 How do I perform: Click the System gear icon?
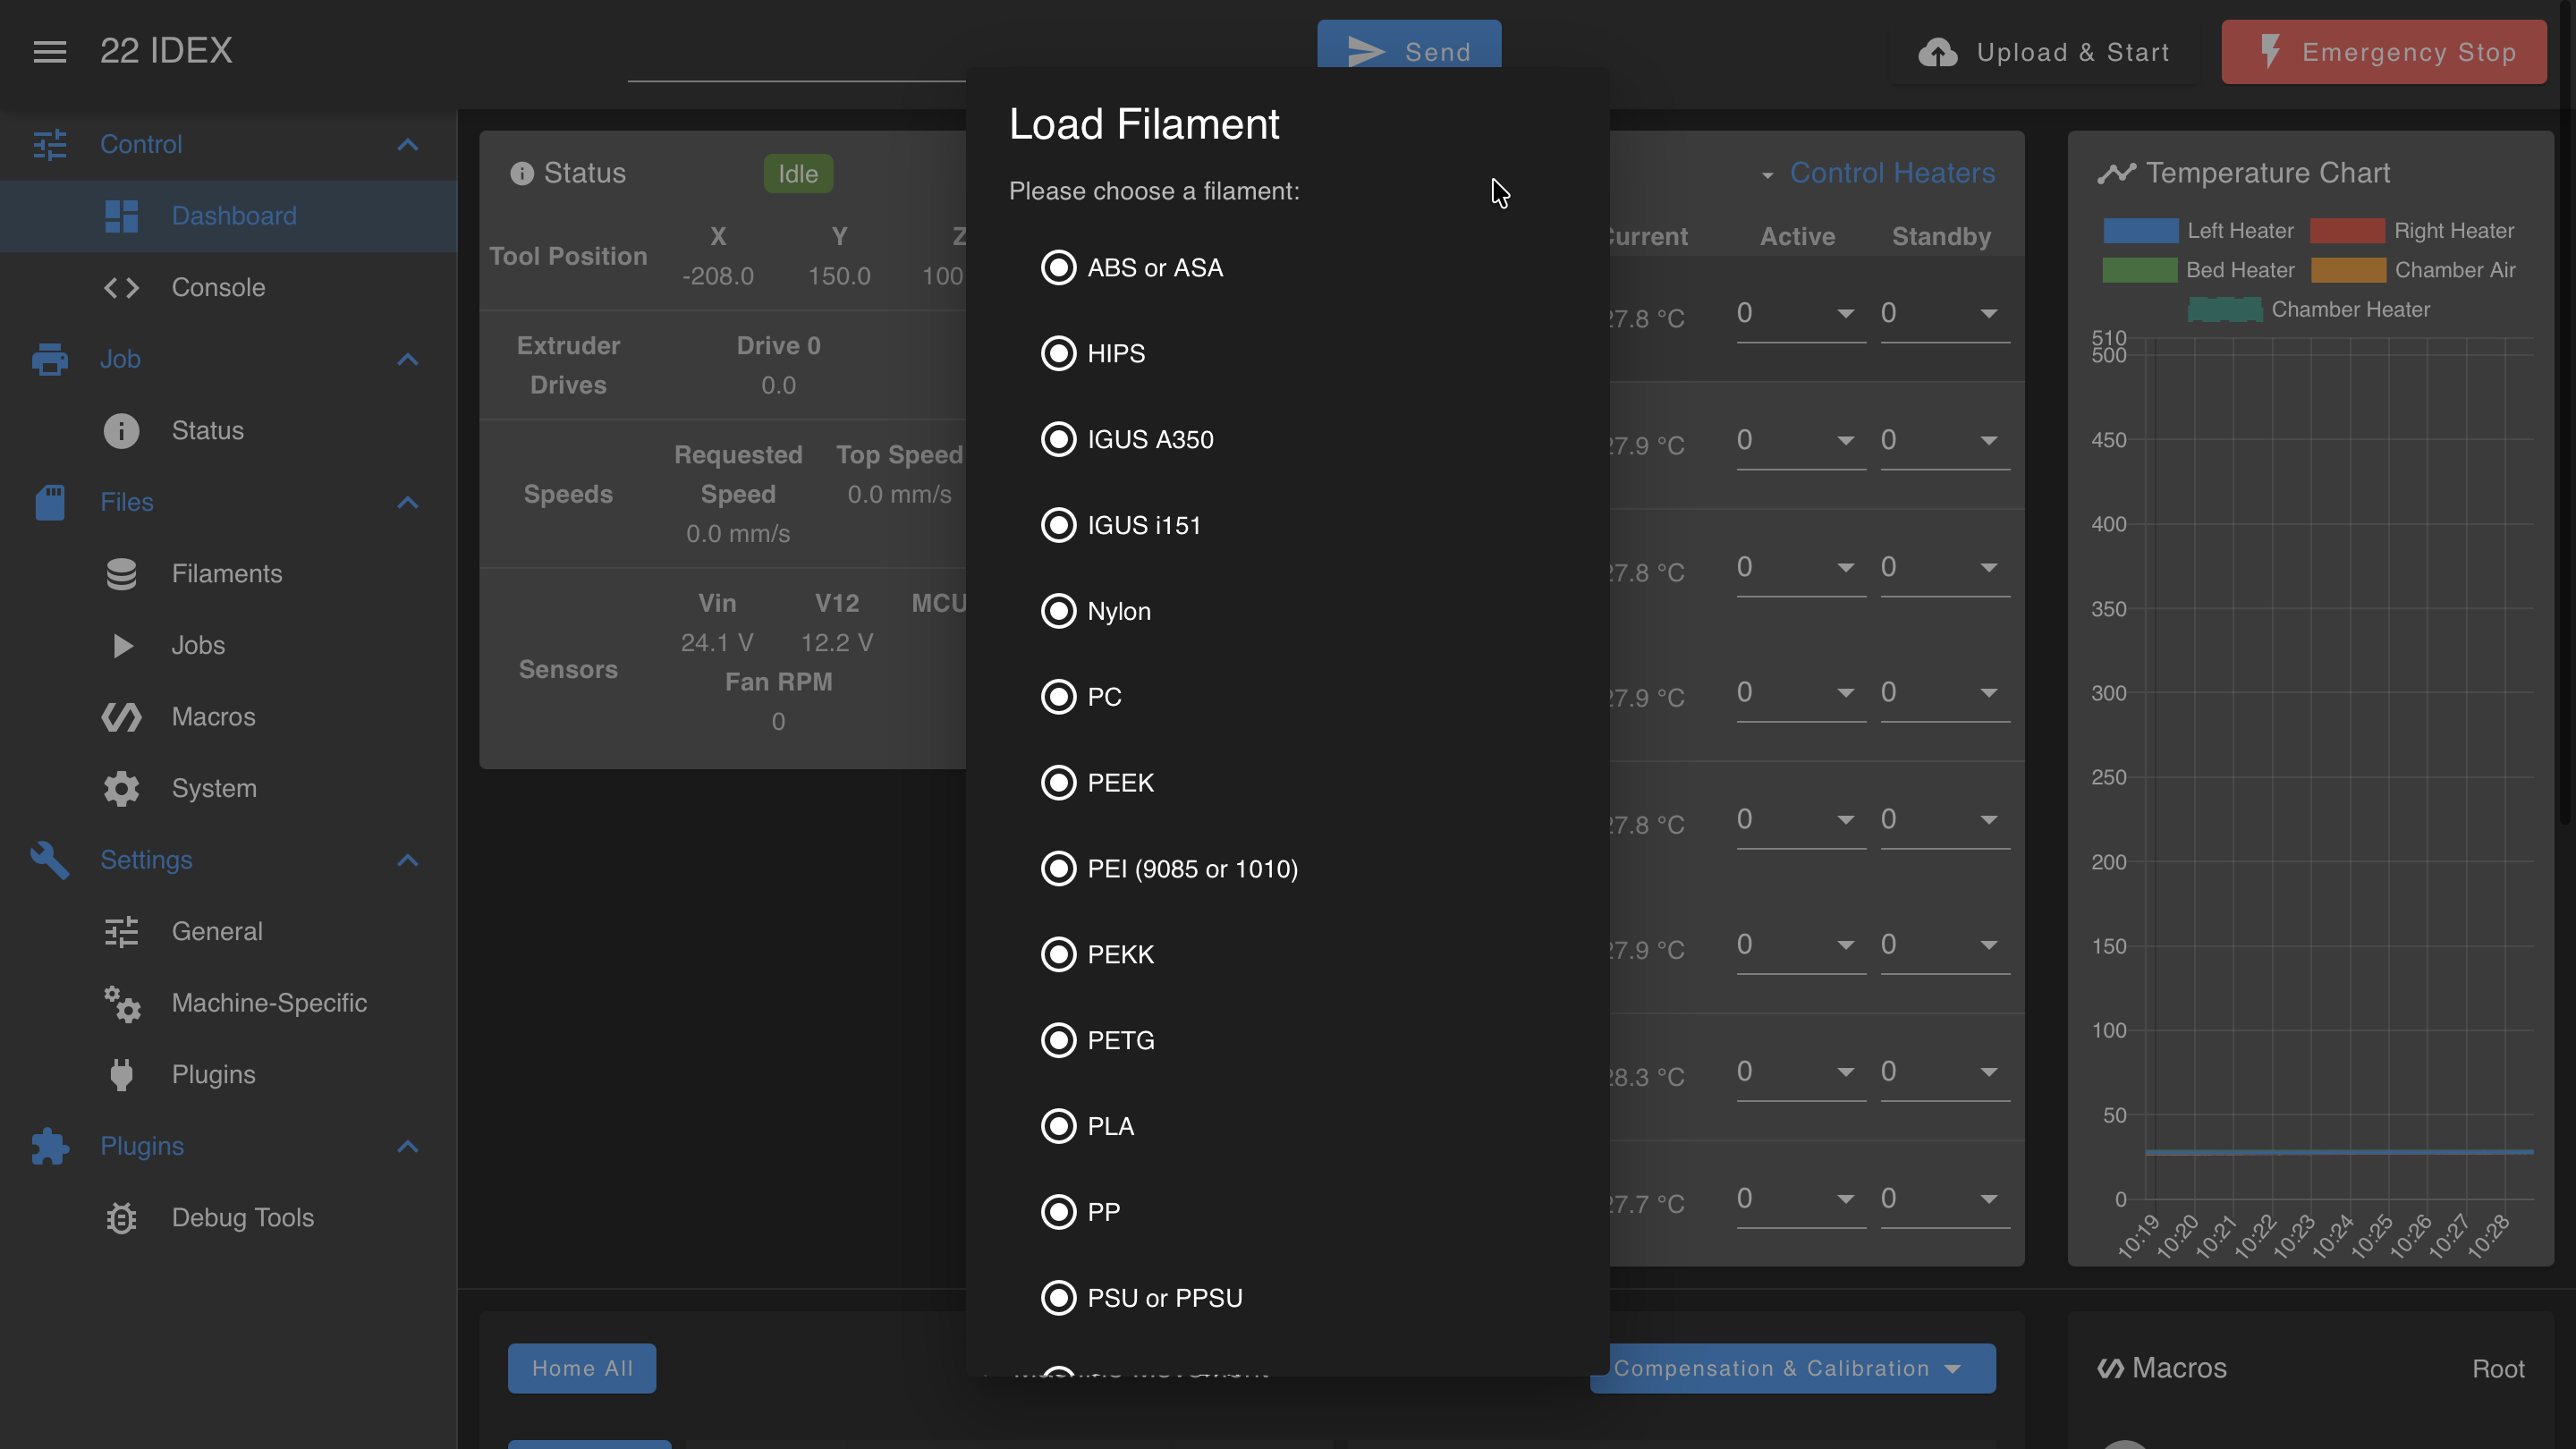[121, 788]
